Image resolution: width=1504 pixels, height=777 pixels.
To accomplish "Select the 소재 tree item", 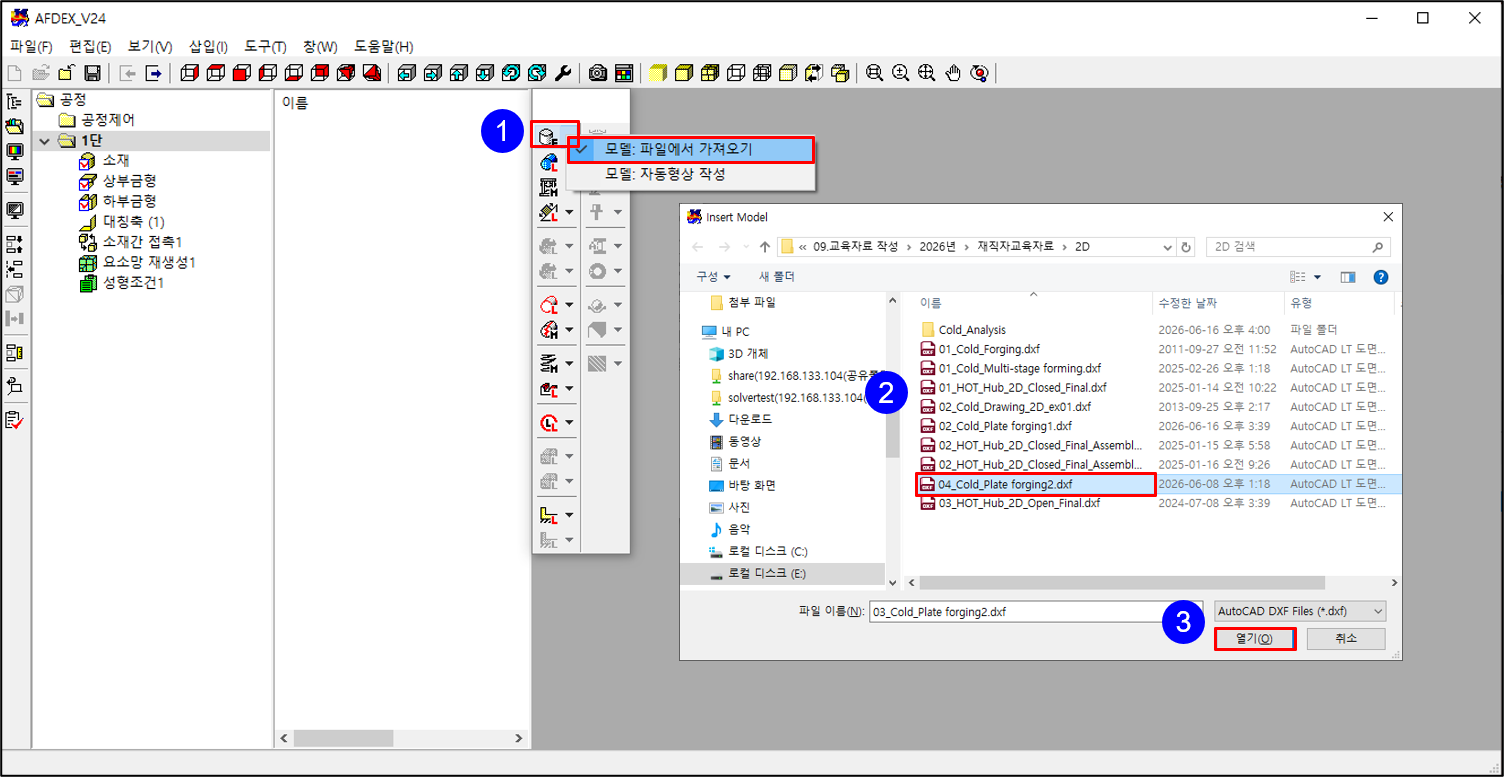I will (x=116, y=161).
